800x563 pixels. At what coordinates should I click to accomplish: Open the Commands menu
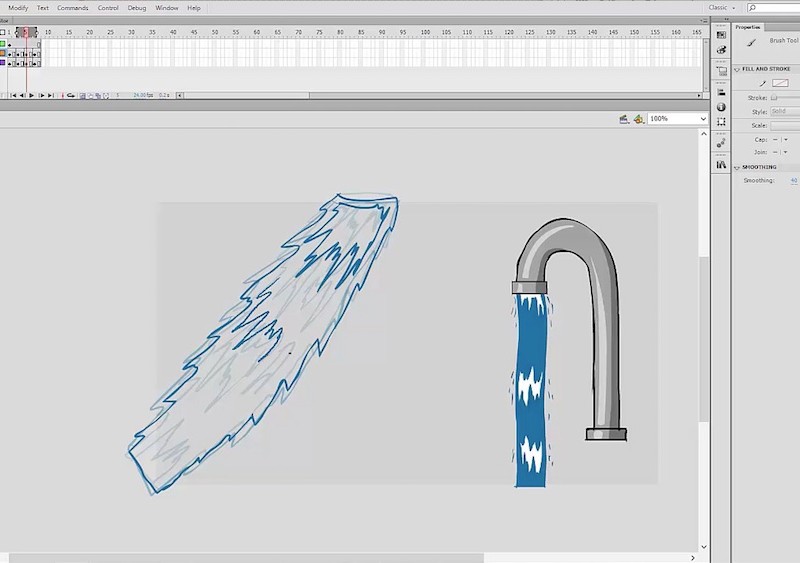[72, 7]
